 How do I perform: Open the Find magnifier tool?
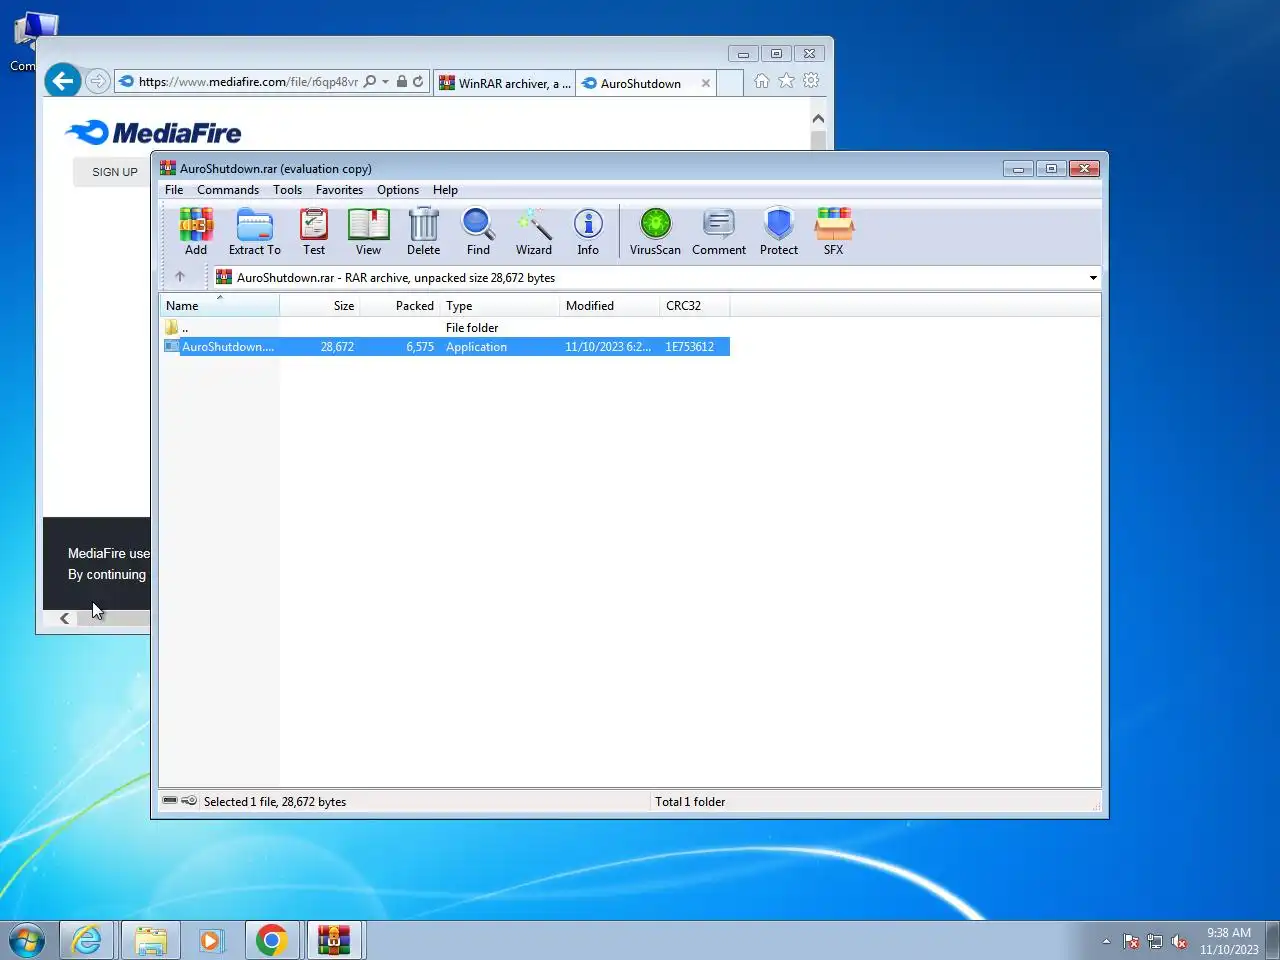(x=478, y=232)
